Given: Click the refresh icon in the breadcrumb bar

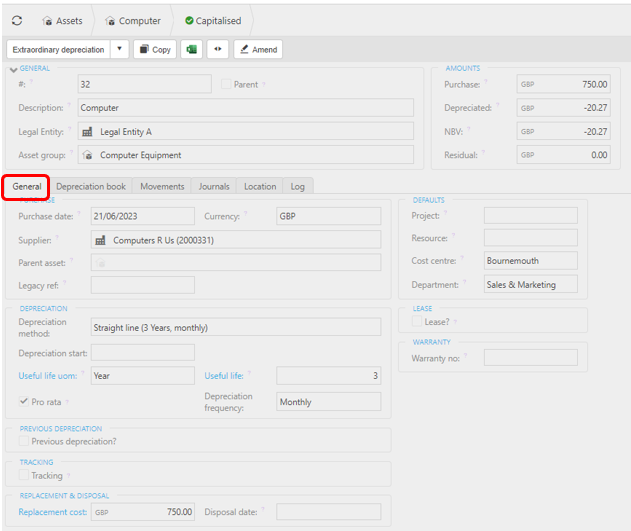Looking at the screenshot, I should pyautogui.click(x=17, y=21).
